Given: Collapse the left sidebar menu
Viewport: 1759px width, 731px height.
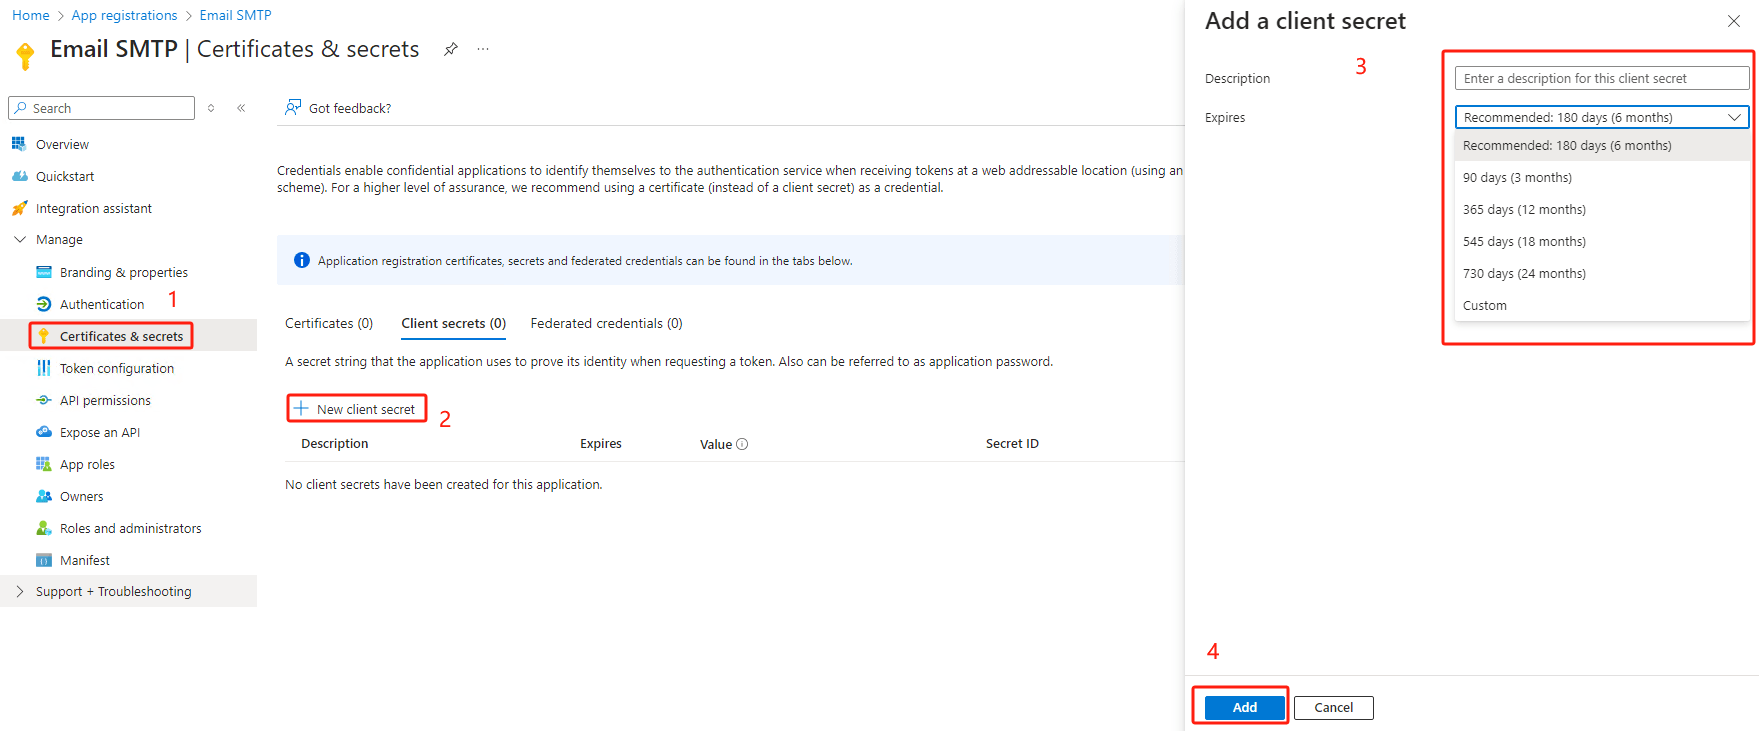Looking at the screenshot, I should 241,108.
